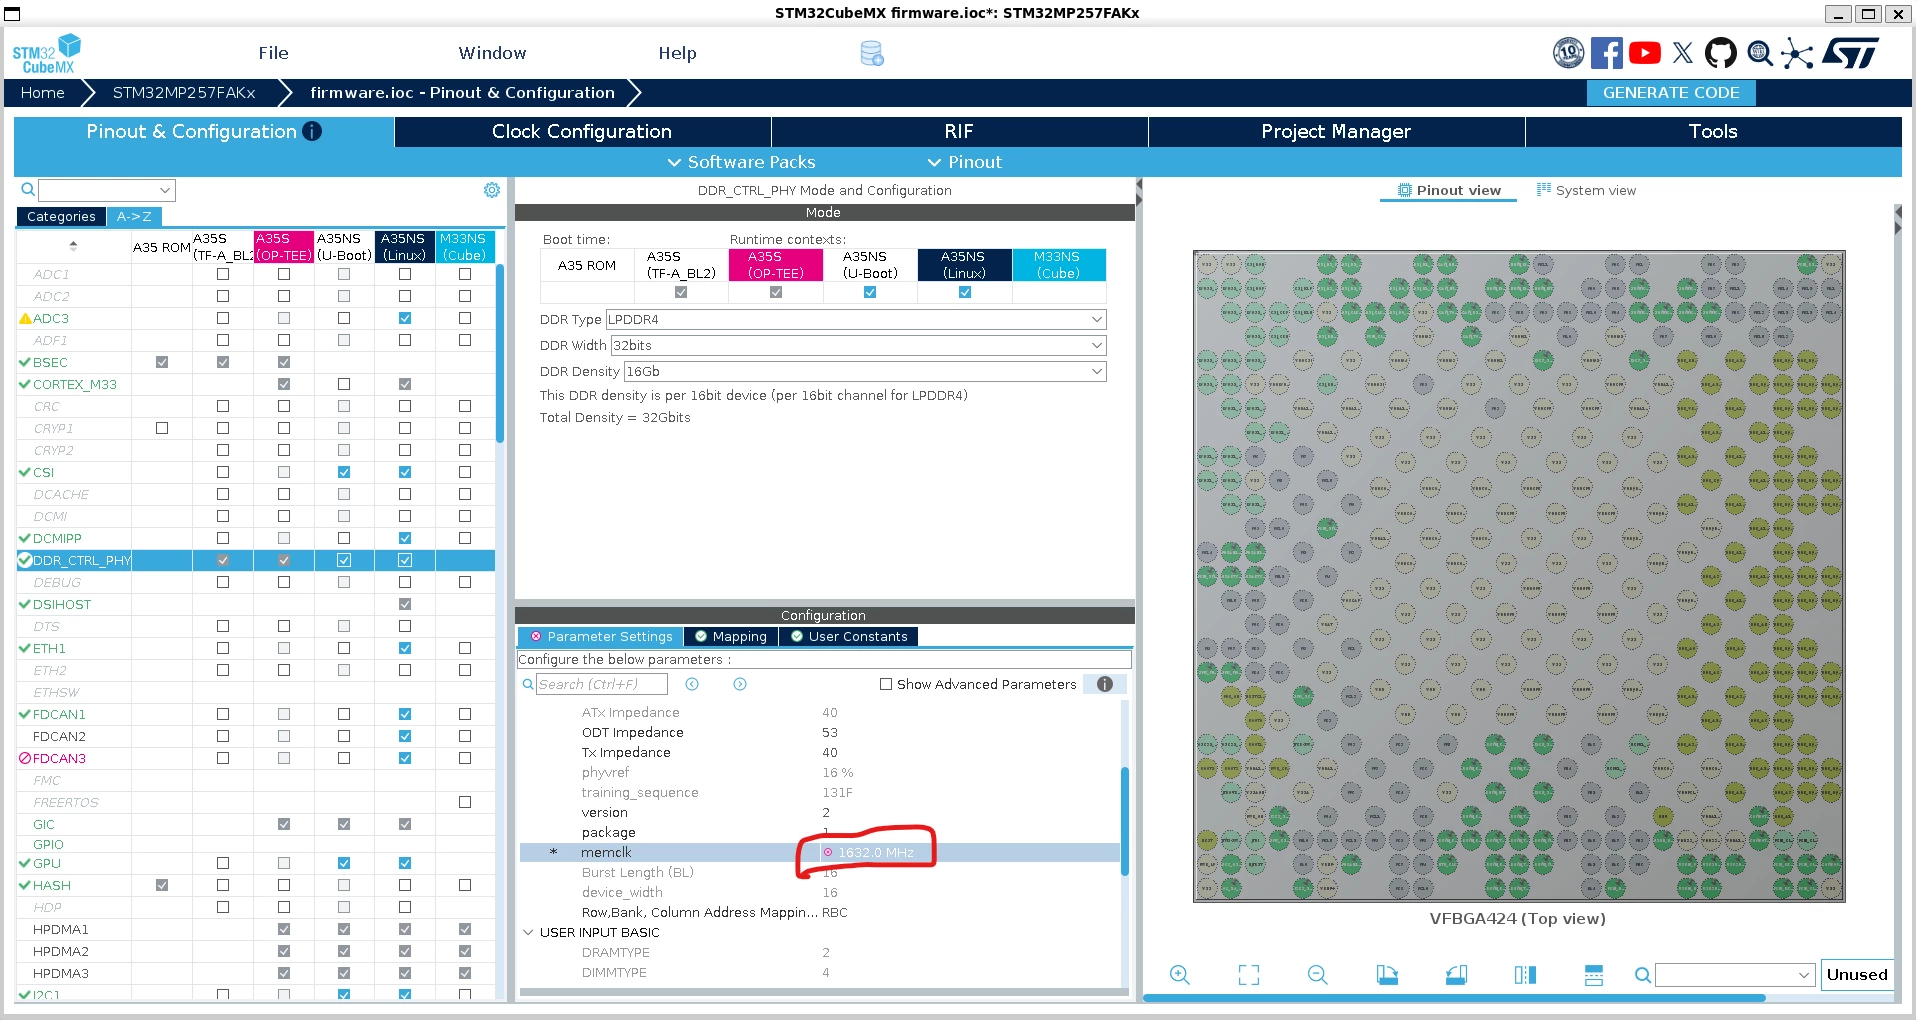This screenshot has width=1916, height=1020.
Task: Go to the Home breadcrumb
Action: (43, 93)
